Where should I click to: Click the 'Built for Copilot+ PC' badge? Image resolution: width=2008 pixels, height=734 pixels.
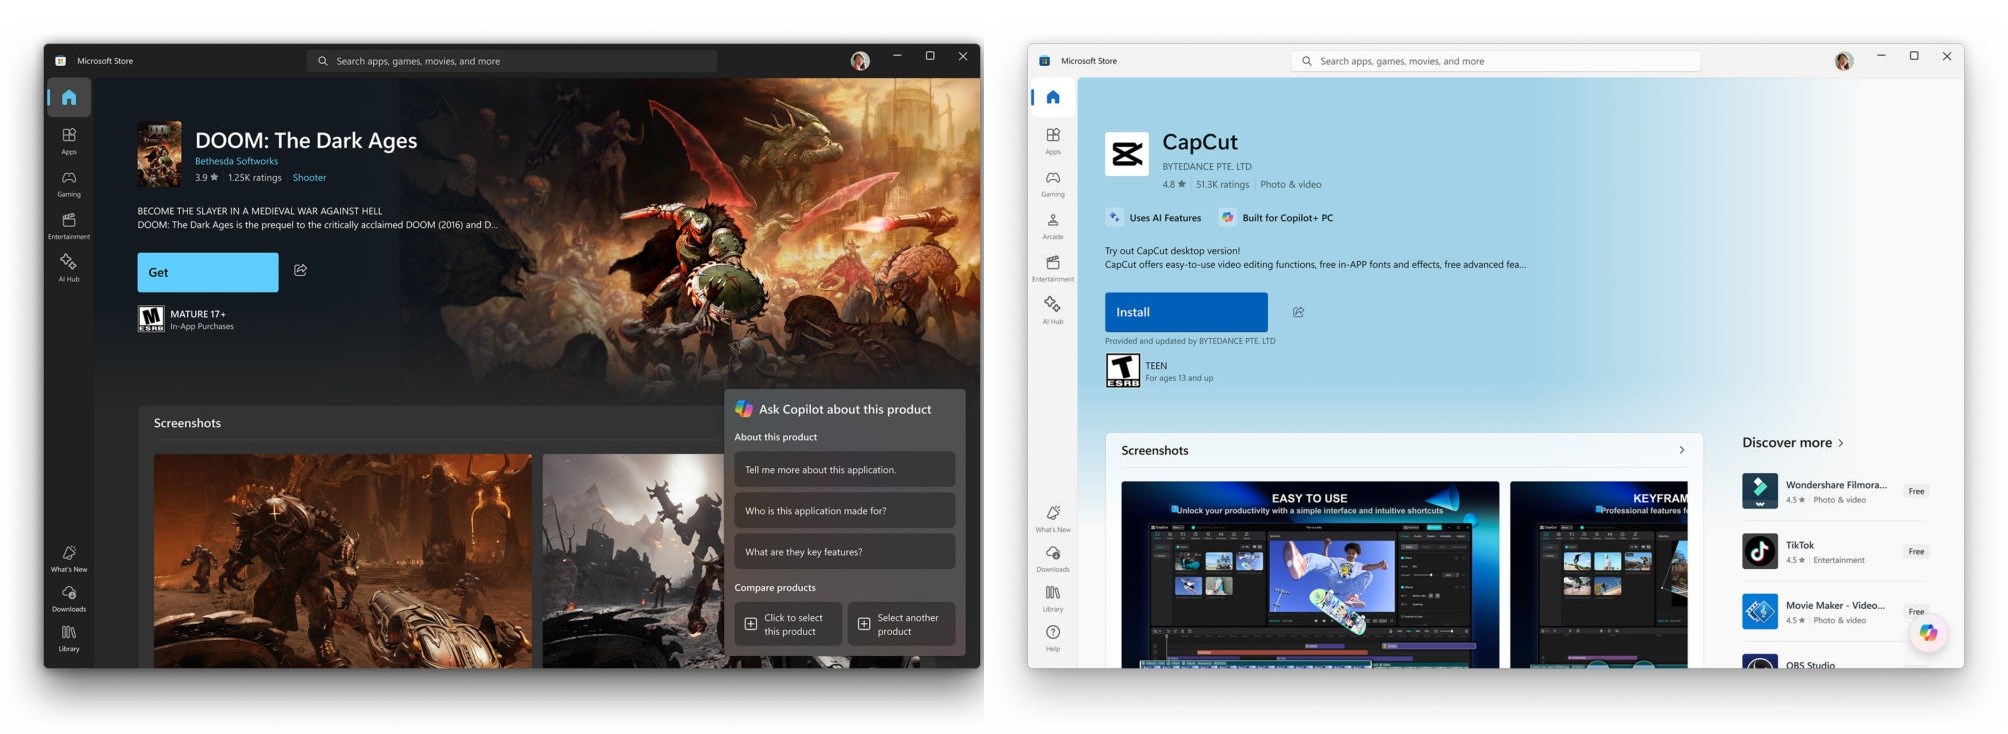tap(1277, 217)
